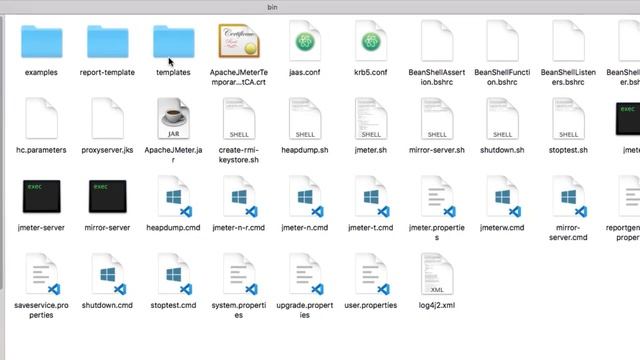Select the shutdown.sh shell script

[x=502, y=118]
